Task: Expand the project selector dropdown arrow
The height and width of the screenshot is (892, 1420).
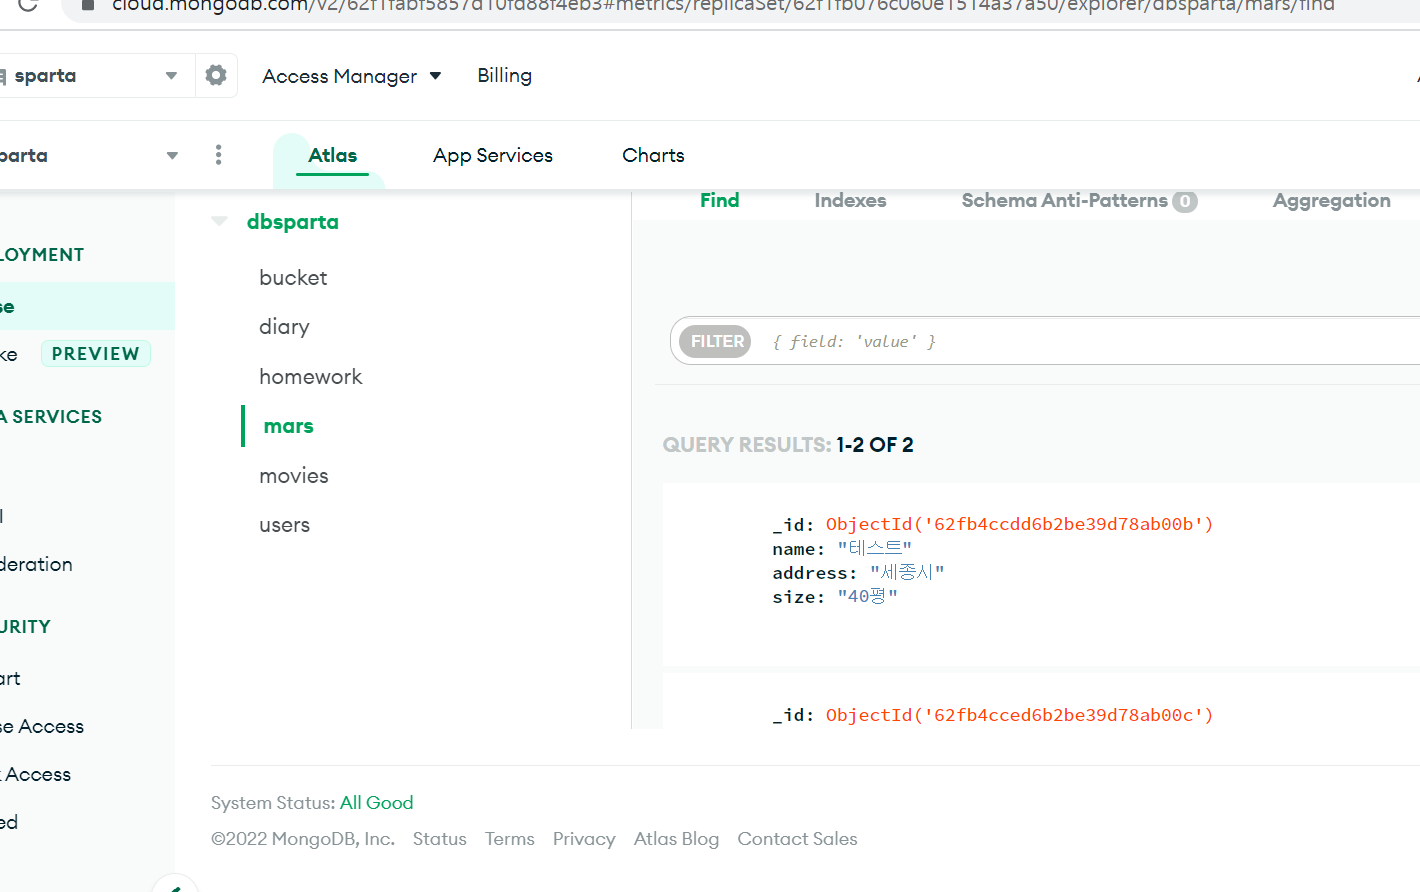Action: [172, 155]
